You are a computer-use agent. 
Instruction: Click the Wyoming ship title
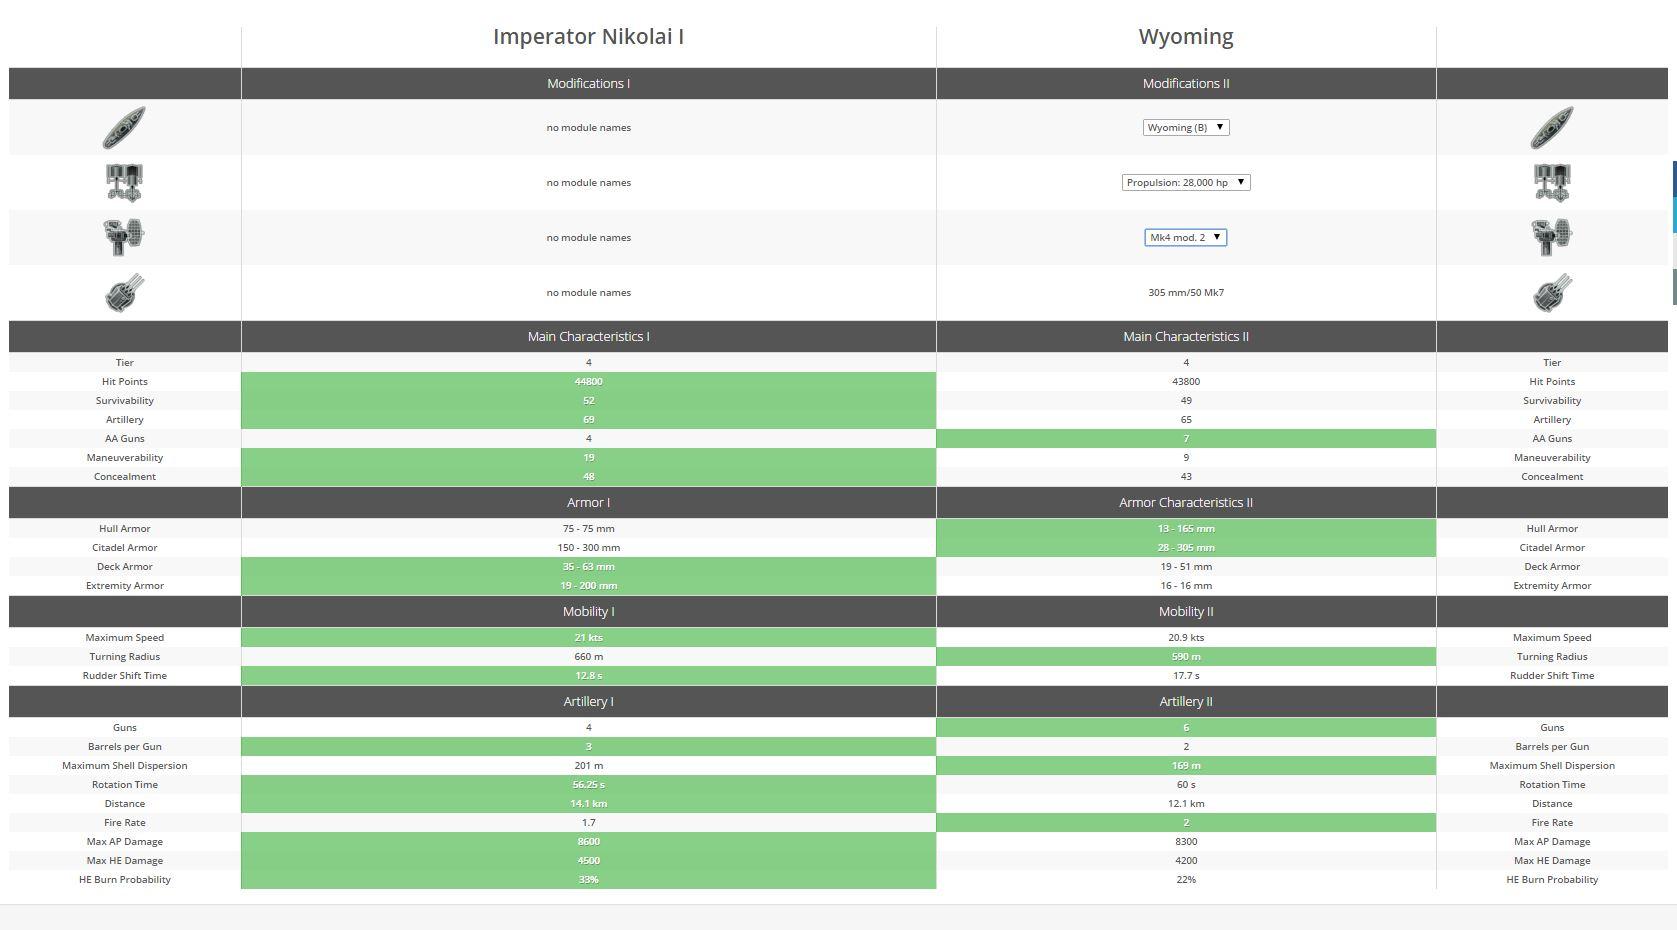[1186, 37]
